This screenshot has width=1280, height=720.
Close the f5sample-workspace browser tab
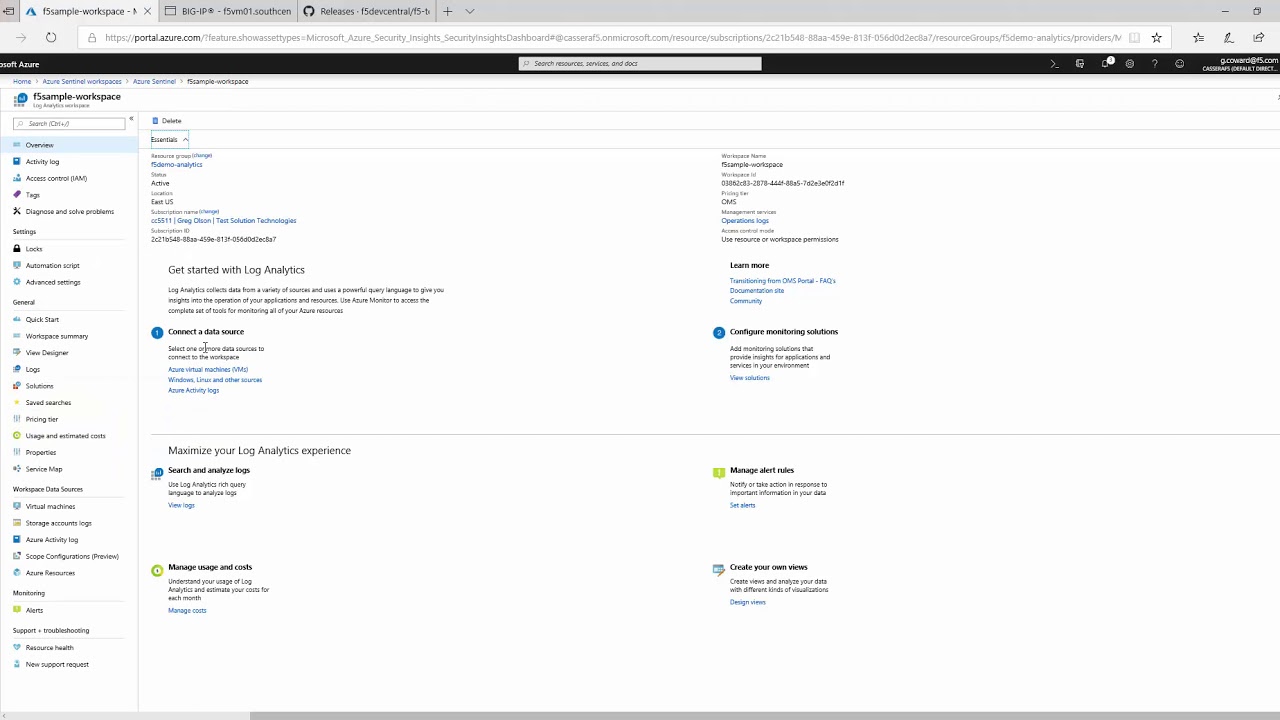[147, 11]
